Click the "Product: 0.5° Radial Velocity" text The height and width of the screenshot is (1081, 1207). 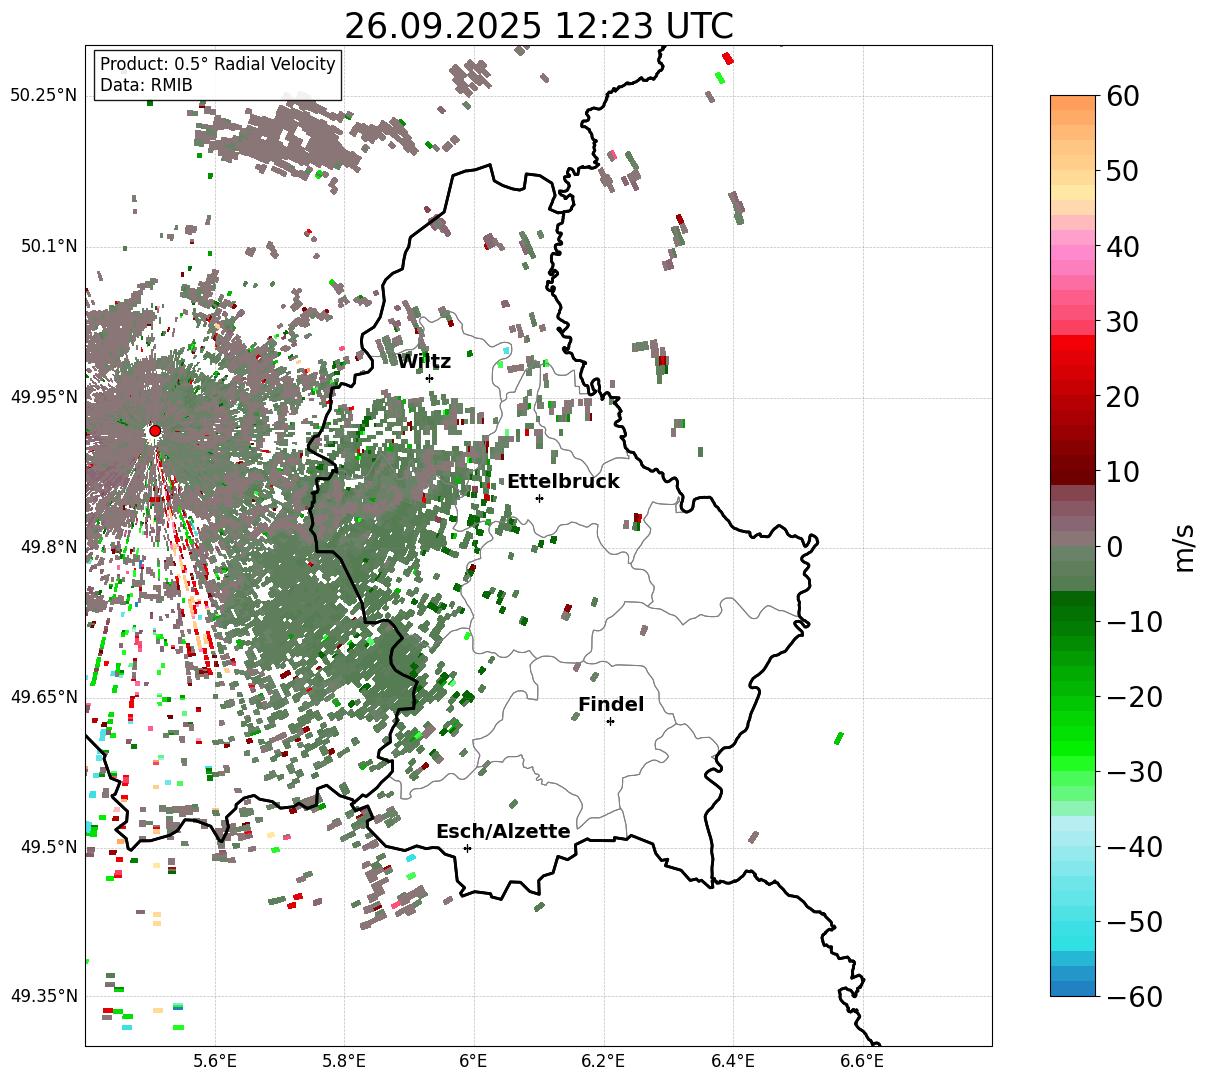(218, 64)
